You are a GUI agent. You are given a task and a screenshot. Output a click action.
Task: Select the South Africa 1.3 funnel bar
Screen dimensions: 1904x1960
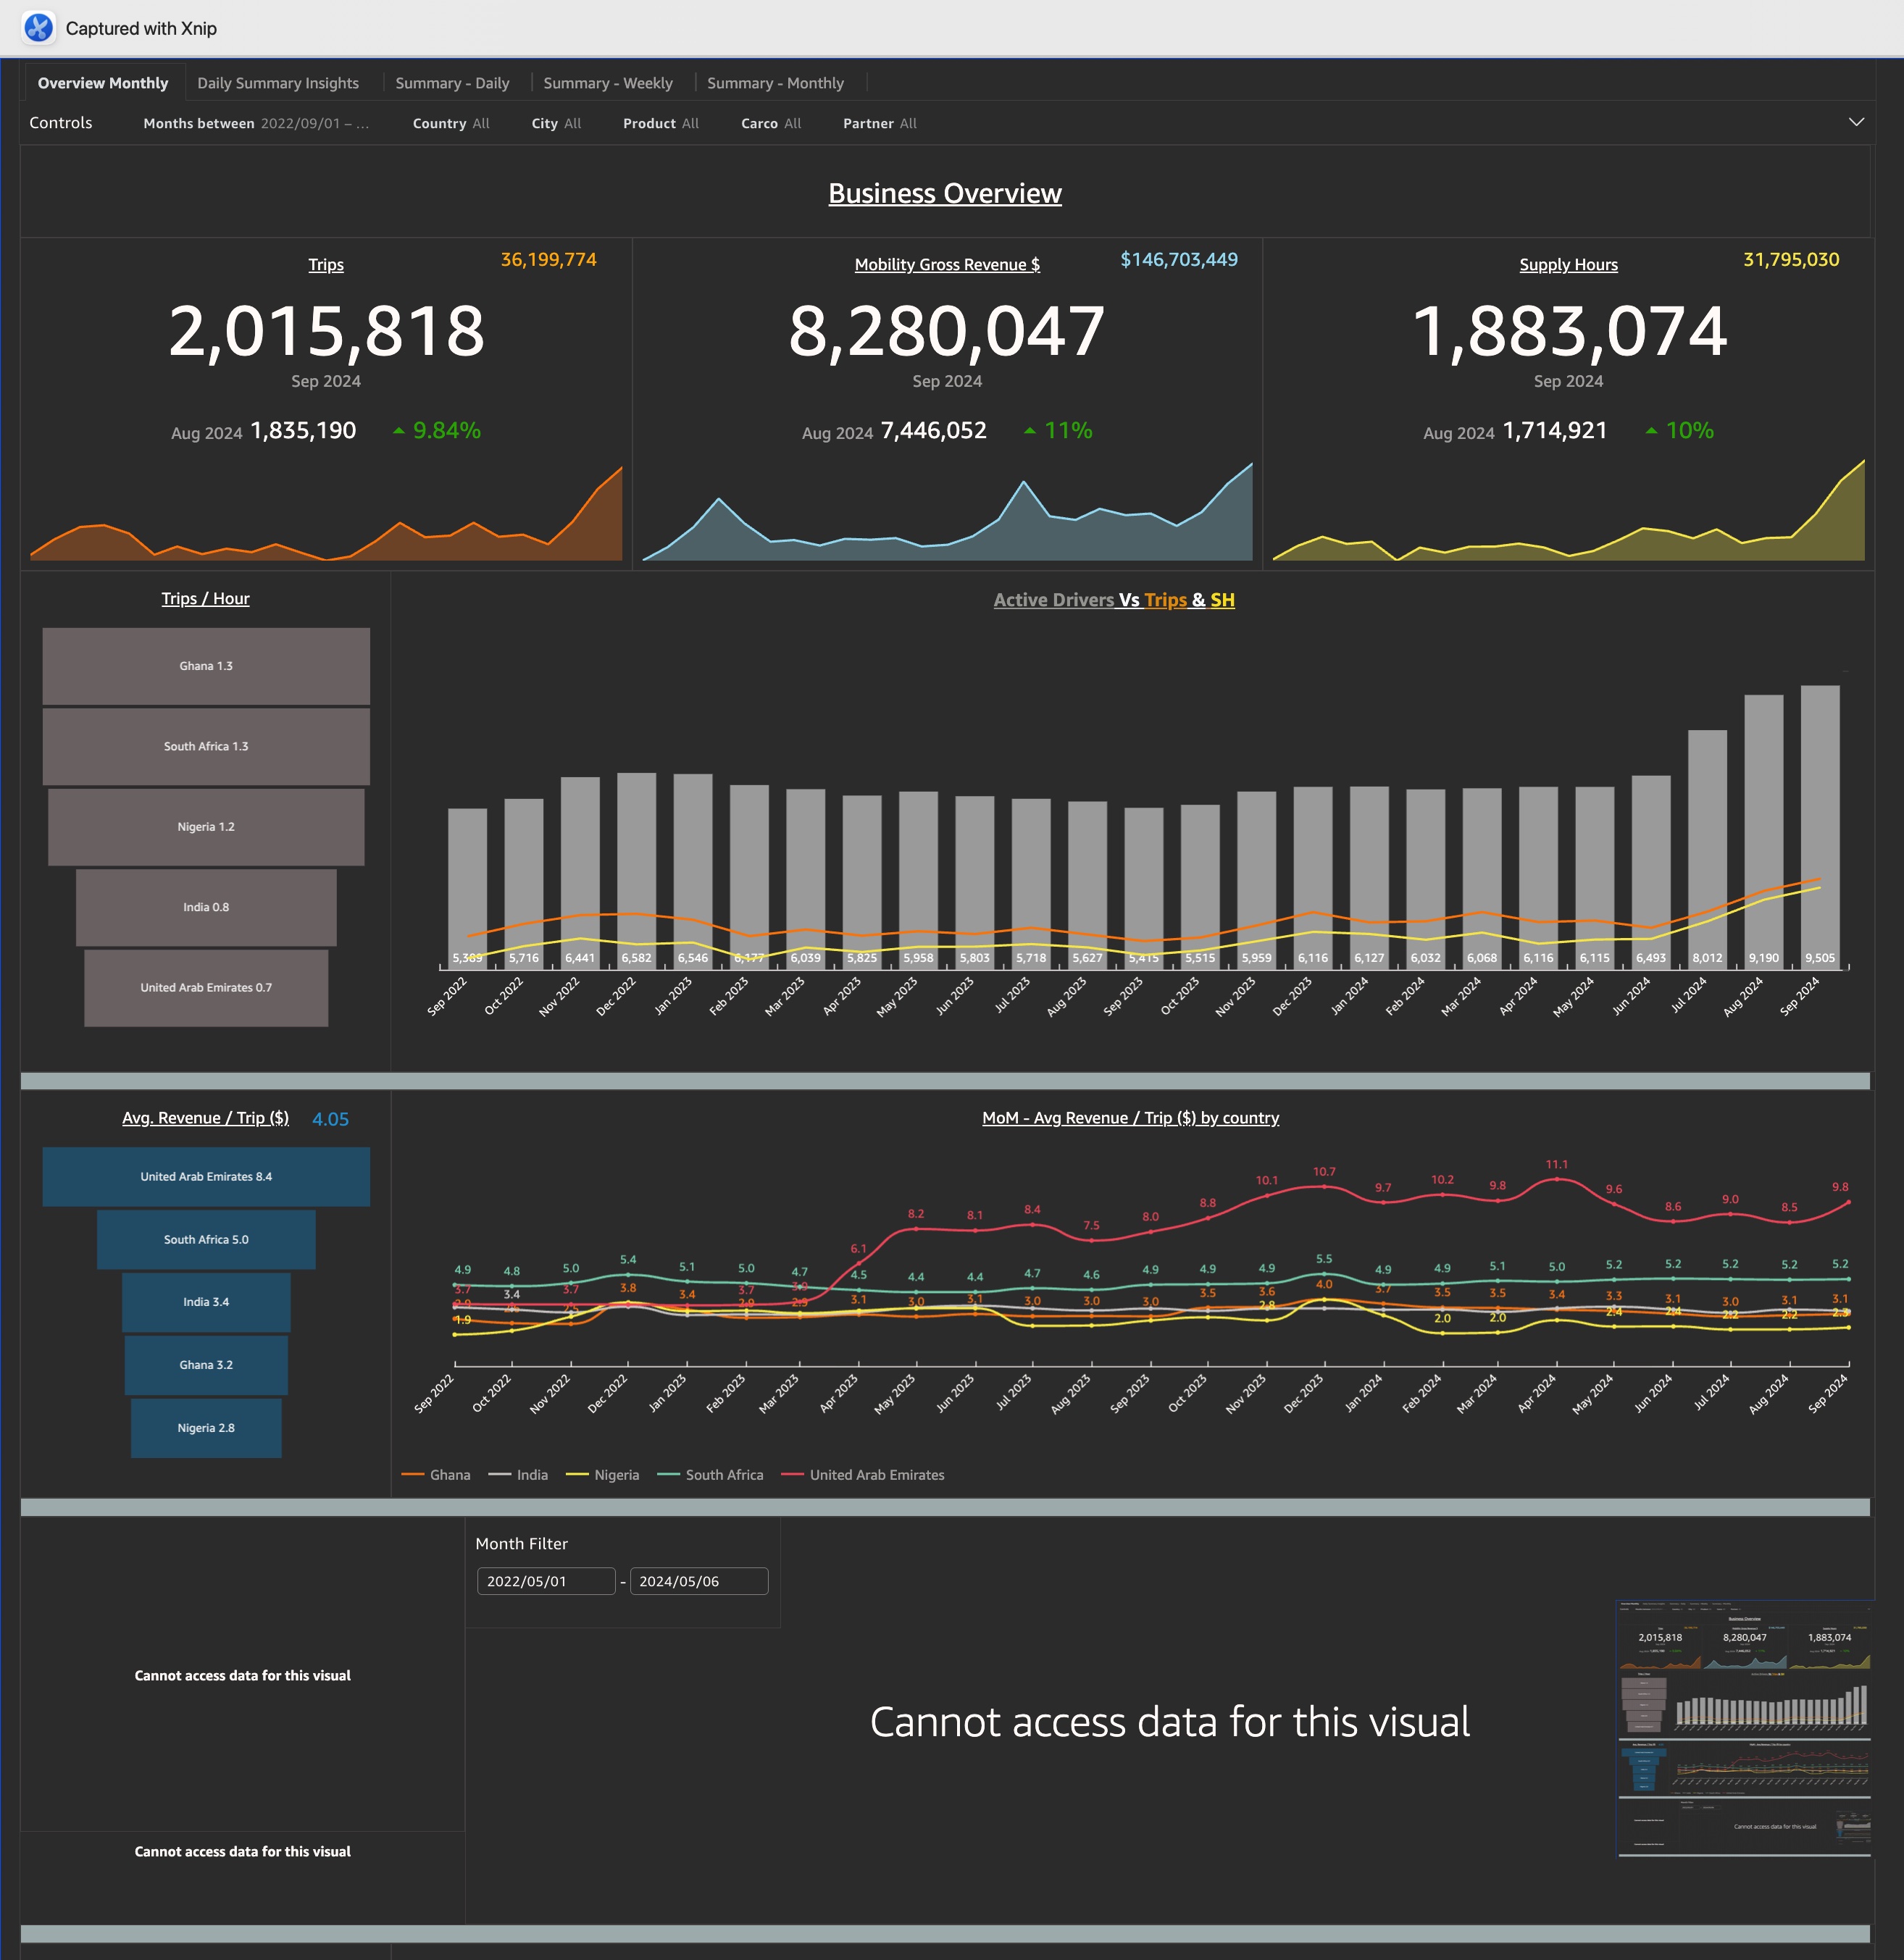click(x=206, y=746)
